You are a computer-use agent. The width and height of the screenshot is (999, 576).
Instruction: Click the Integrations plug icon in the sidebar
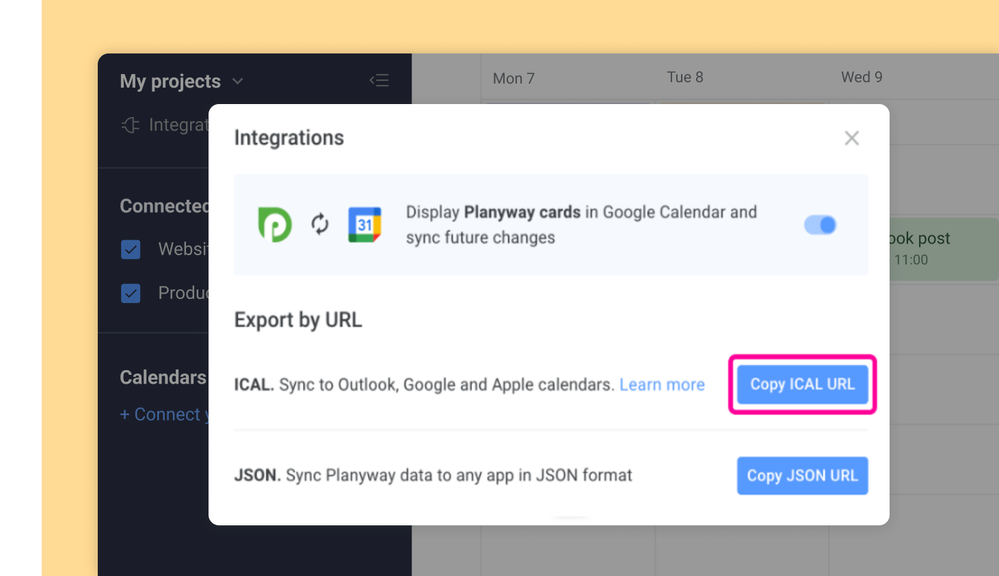coord(130,124)
